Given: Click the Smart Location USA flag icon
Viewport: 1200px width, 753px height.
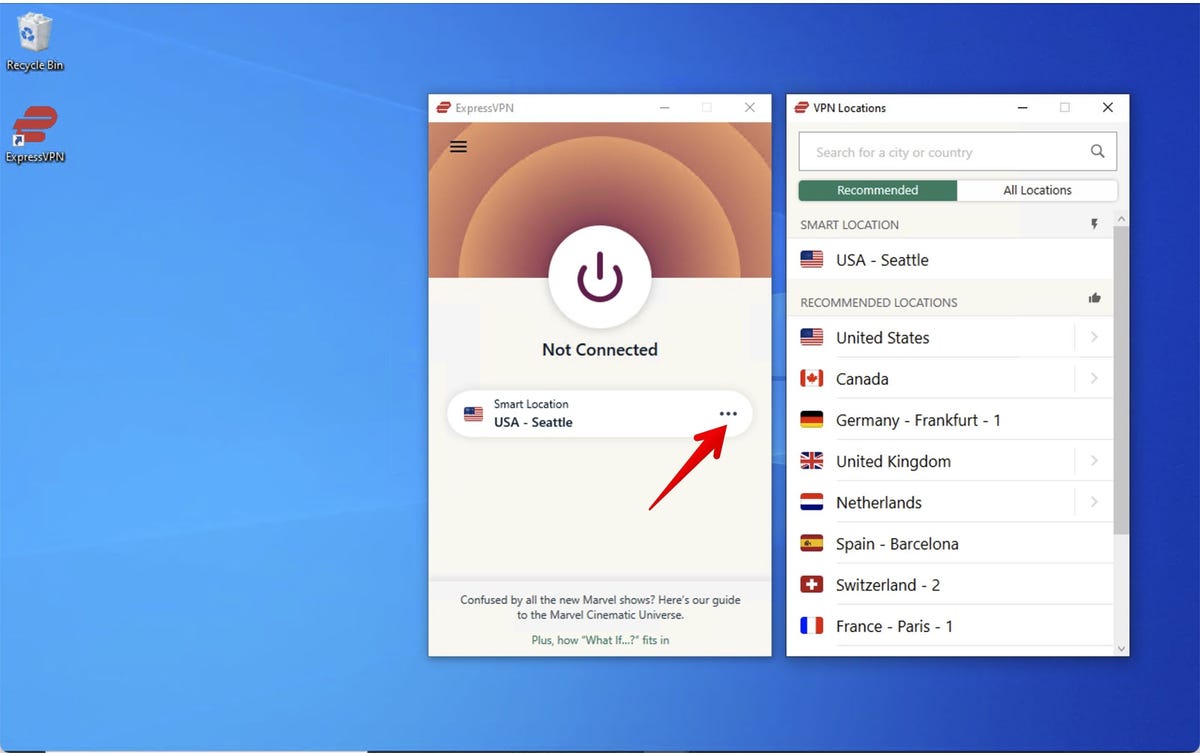Looking at the screenshot, I should (474, 413).
